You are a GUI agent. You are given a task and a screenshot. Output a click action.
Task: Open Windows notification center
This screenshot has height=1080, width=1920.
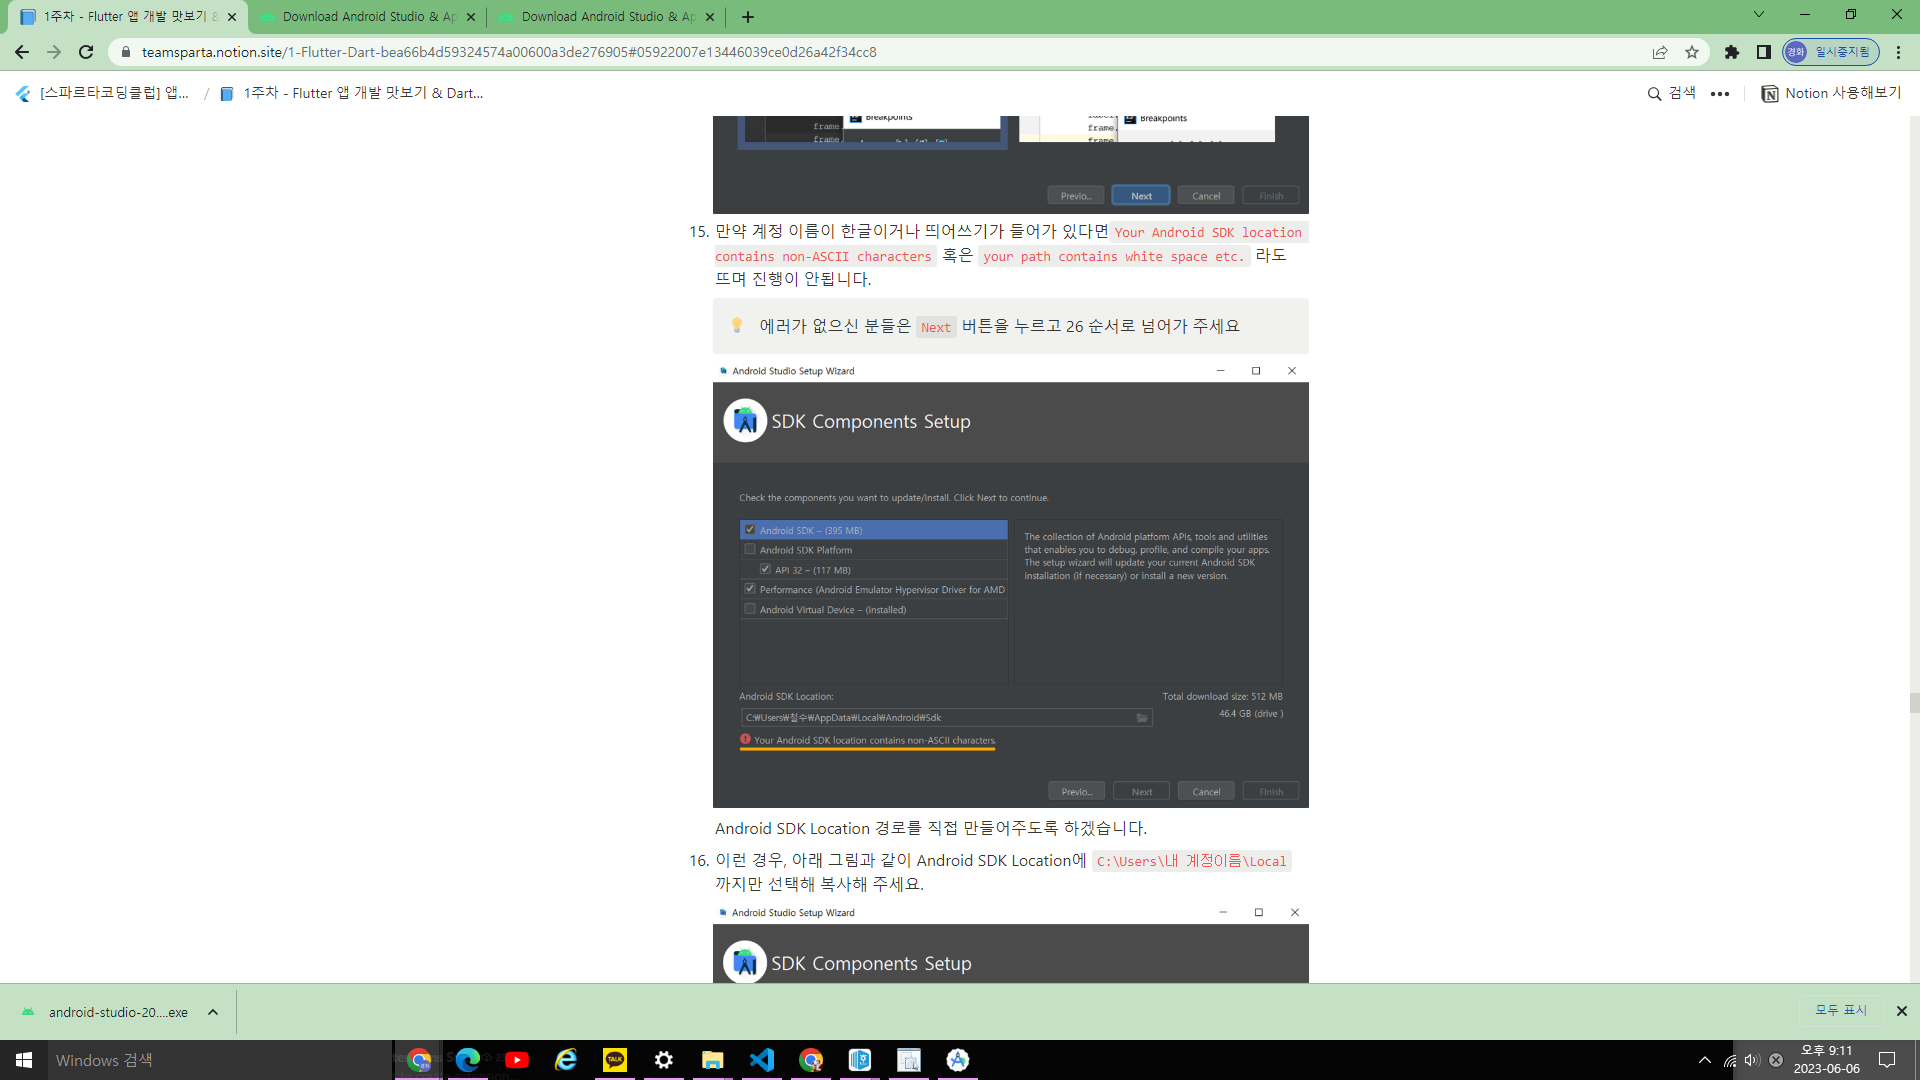pos(1888,1060)
